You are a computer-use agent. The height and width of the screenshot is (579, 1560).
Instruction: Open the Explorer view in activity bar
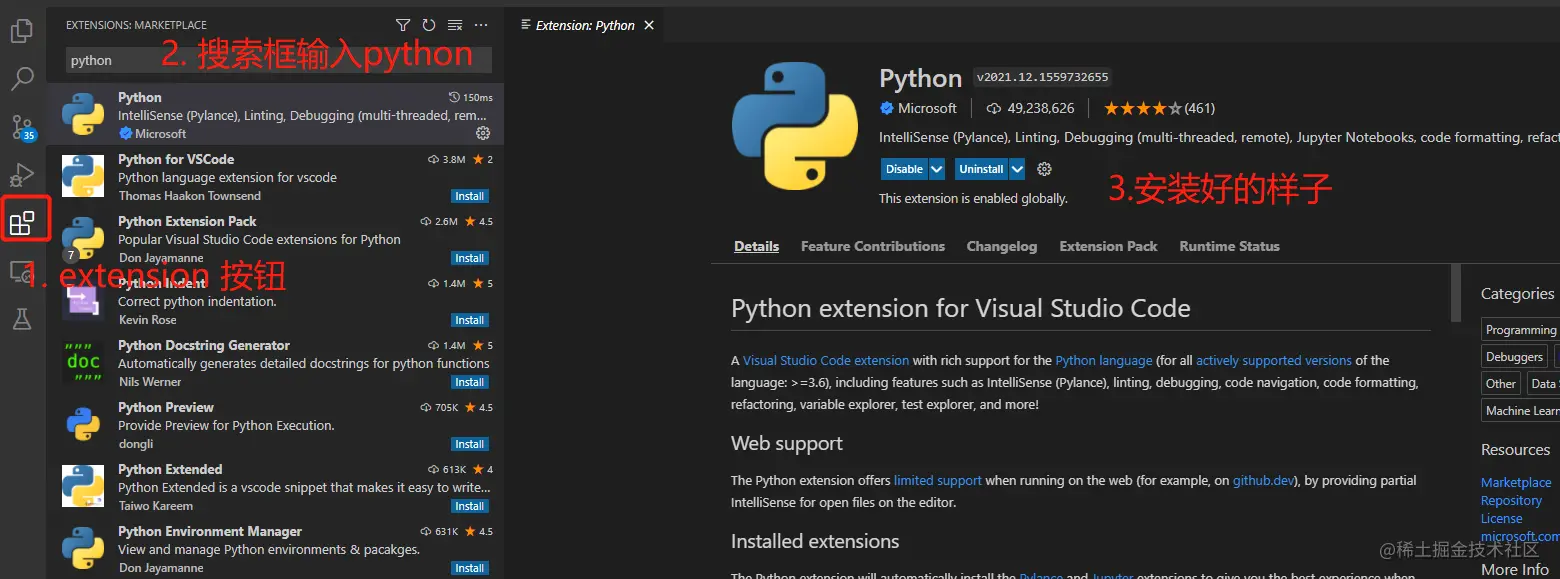22,31
